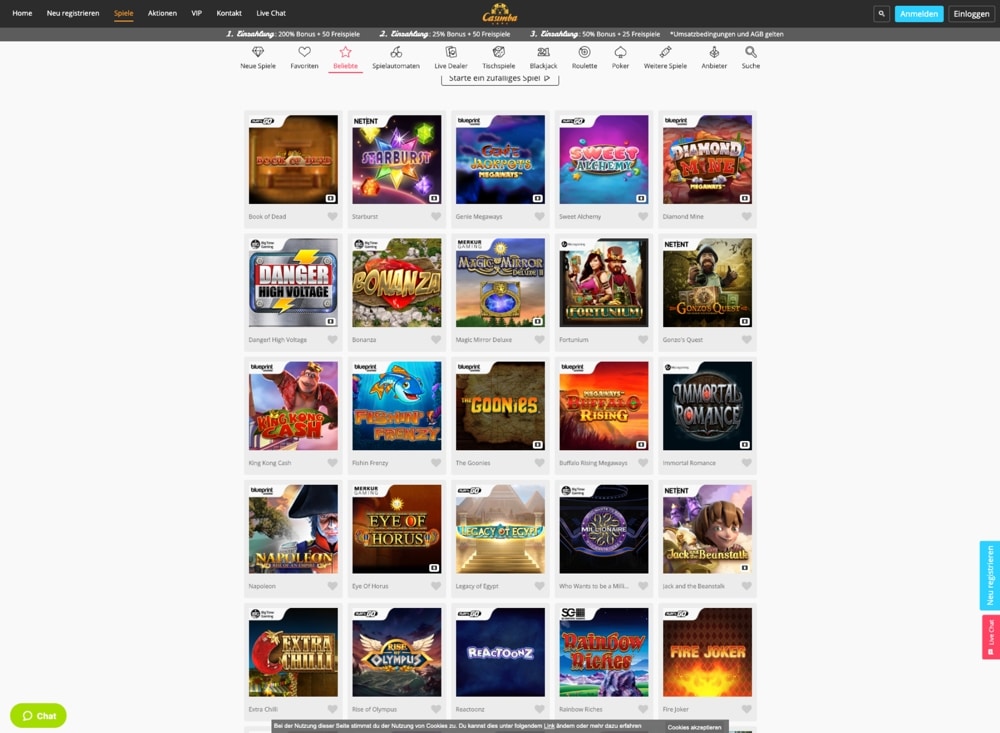Screen dimensions: 1000x733
Task: Open the Poker category
Action: [621, 57]
